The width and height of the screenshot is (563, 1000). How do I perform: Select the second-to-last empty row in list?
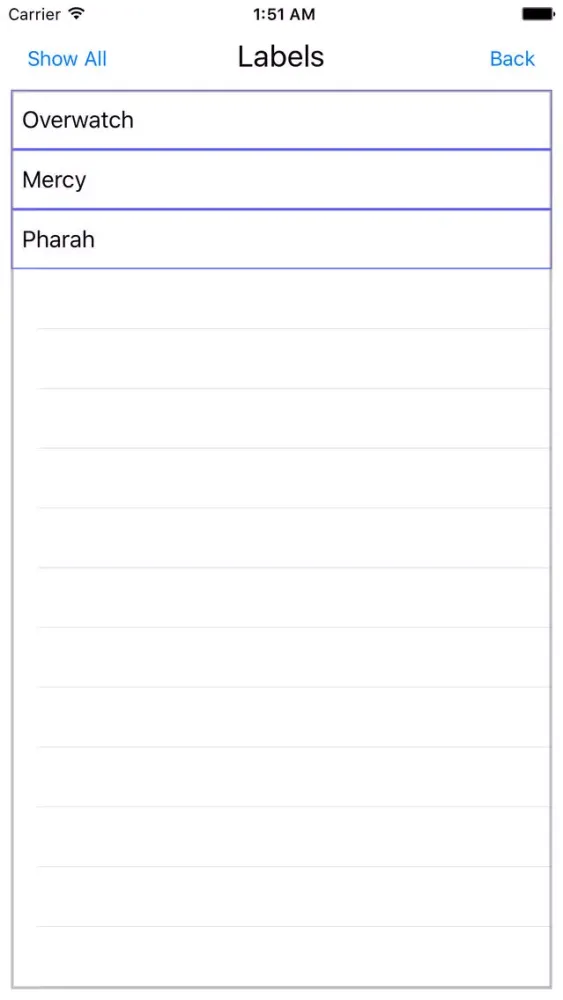[x=281, y=897]
